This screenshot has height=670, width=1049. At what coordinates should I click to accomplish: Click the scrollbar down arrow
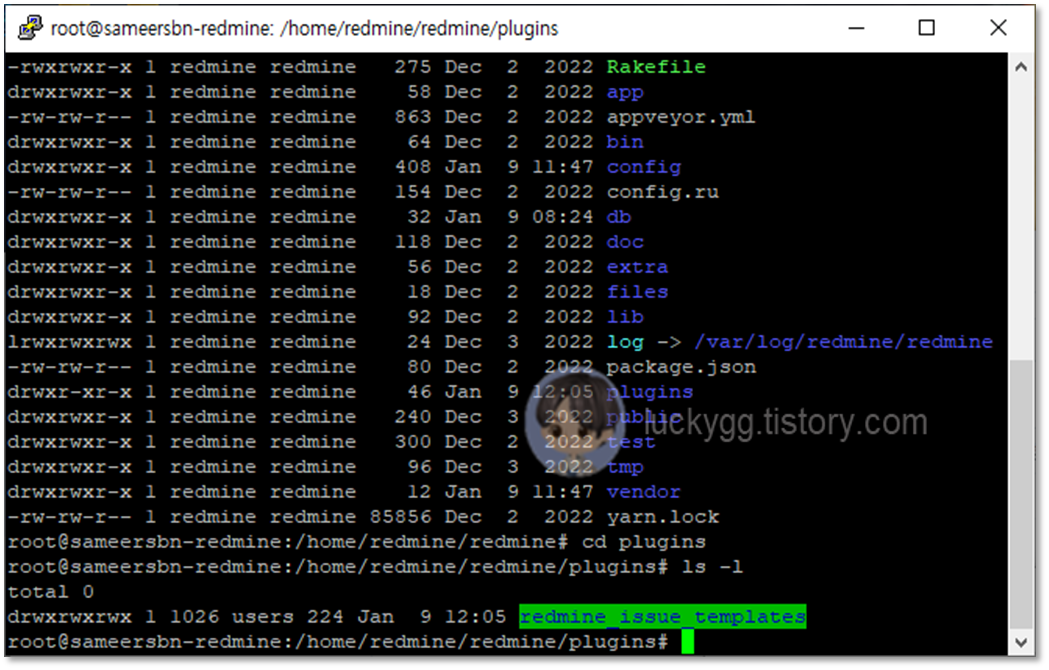tap(1021, 643)
